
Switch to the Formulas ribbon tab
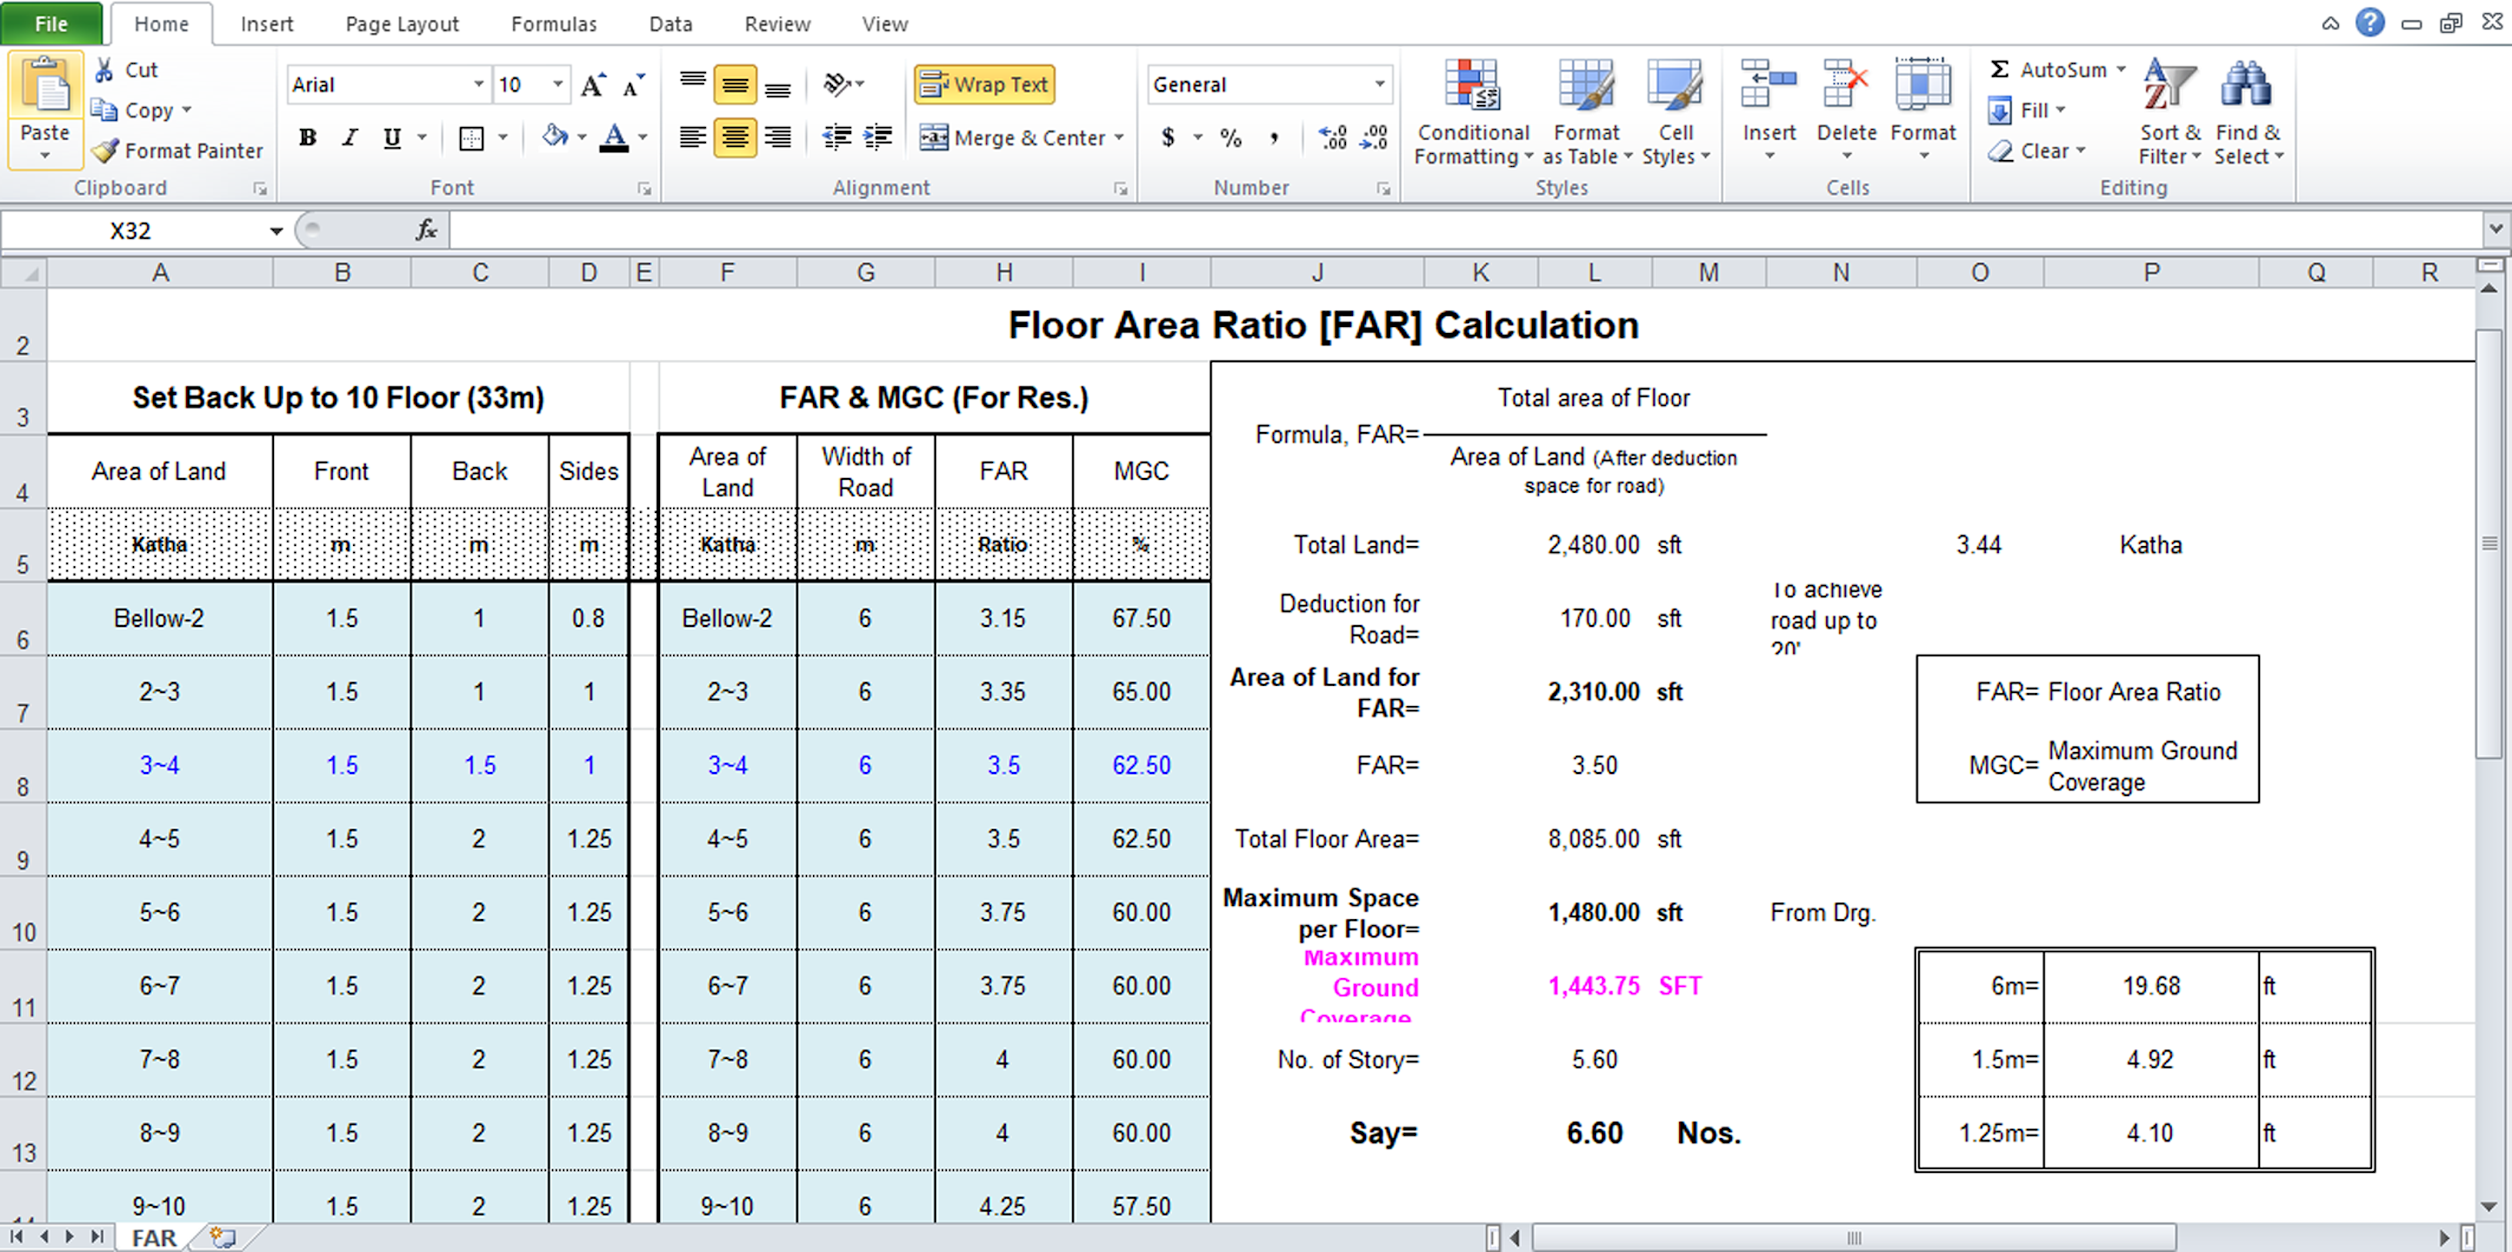[x=553, y=24]
